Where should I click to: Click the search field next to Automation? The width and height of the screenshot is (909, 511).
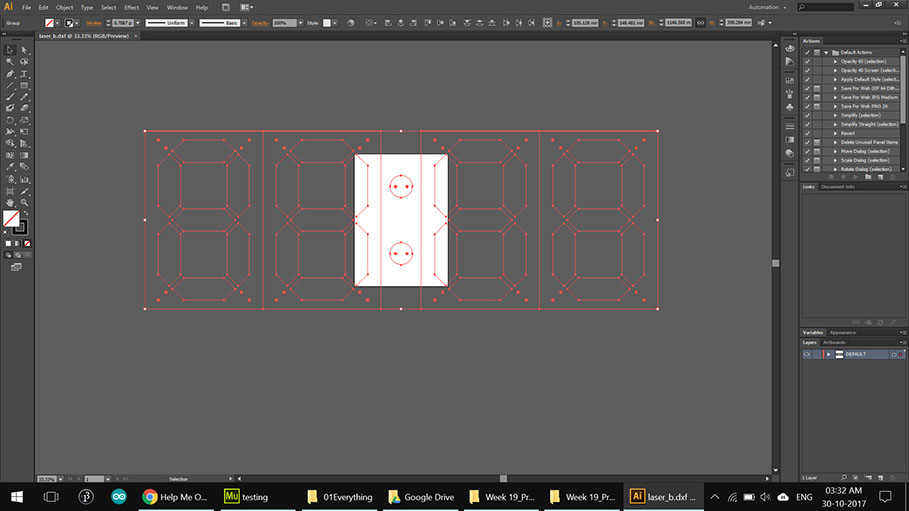826,8
